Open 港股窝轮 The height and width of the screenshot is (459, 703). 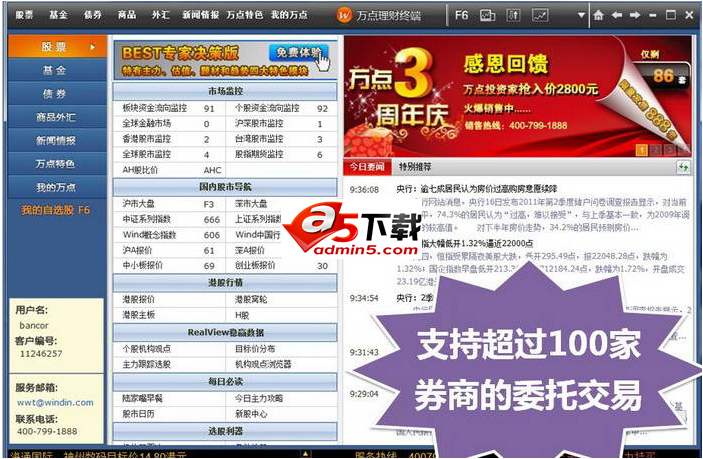pyautogui.click(x=251, y=299)
